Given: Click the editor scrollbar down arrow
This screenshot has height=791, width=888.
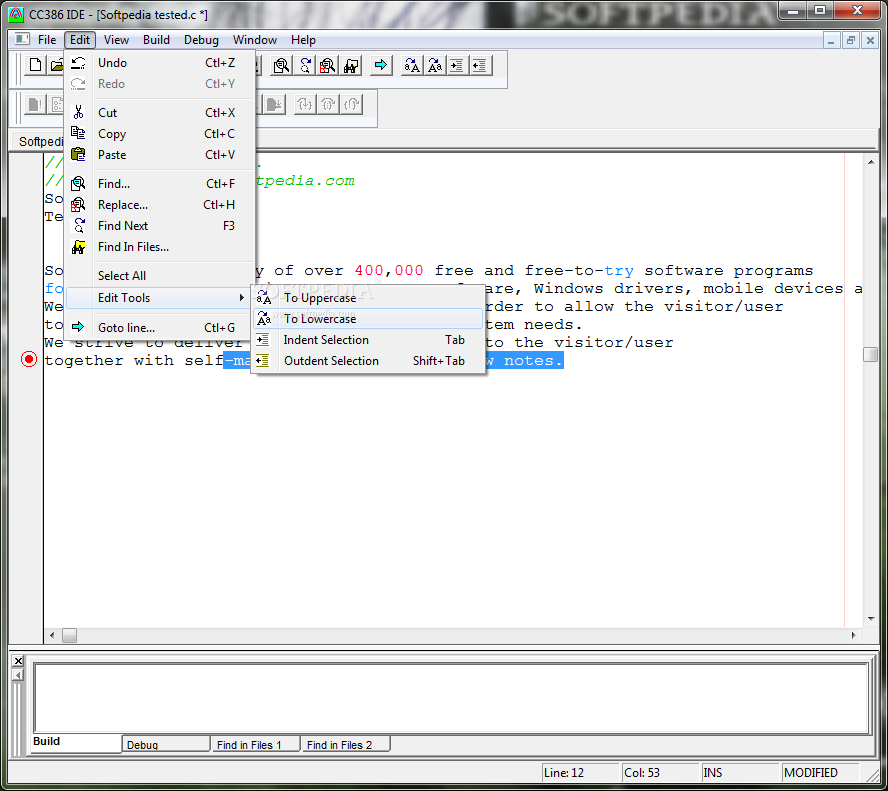Looking at the screenshot, I should [870, 619].
